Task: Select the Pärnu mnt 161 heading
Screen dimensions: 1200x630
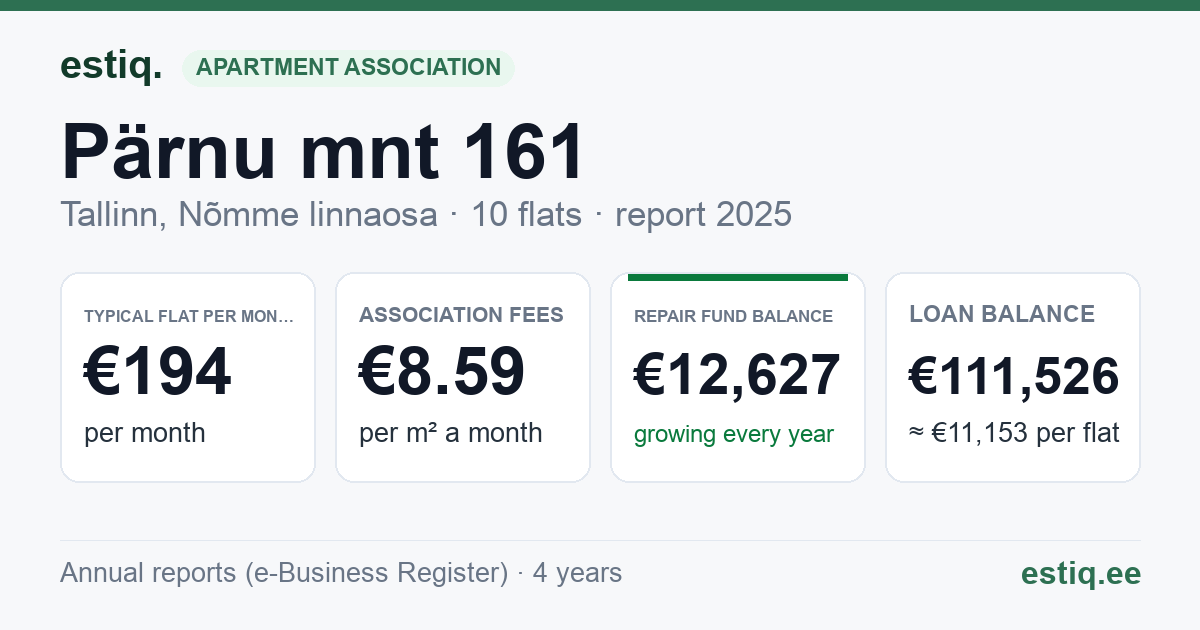Action: 323,152
